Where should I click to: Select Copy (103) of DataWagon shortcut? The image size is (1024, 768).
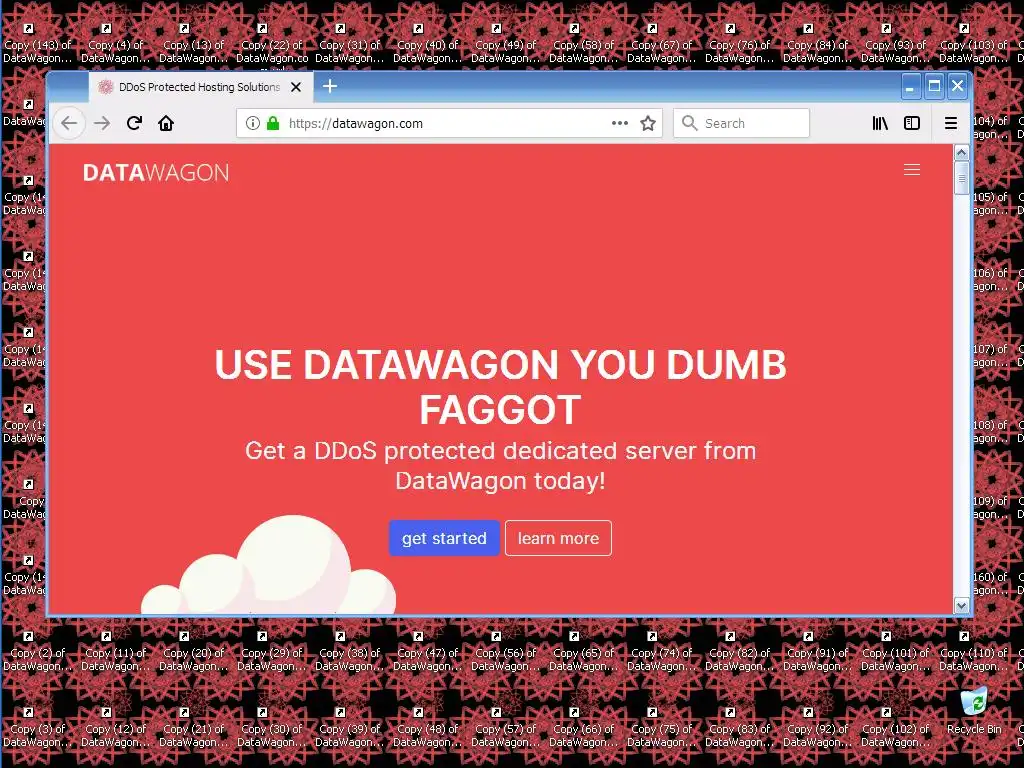[x=973, y=44]
